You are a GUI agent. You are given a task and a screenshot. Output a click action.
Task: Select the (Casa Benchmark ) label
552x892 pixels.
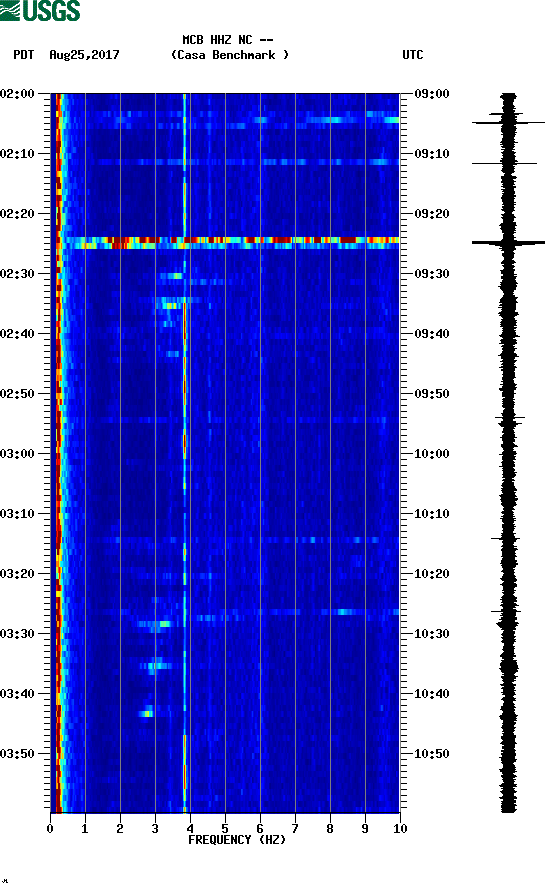(230, 55)
